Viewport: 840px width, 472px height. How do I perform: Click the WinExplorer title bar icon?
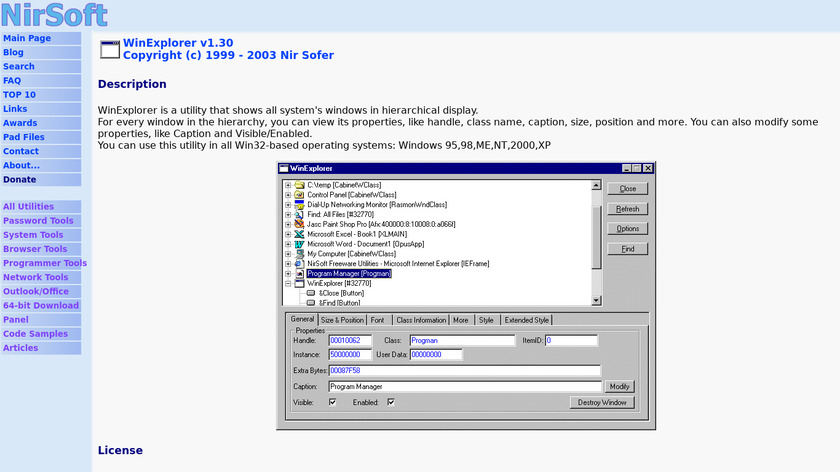click(x=284, y=168)
